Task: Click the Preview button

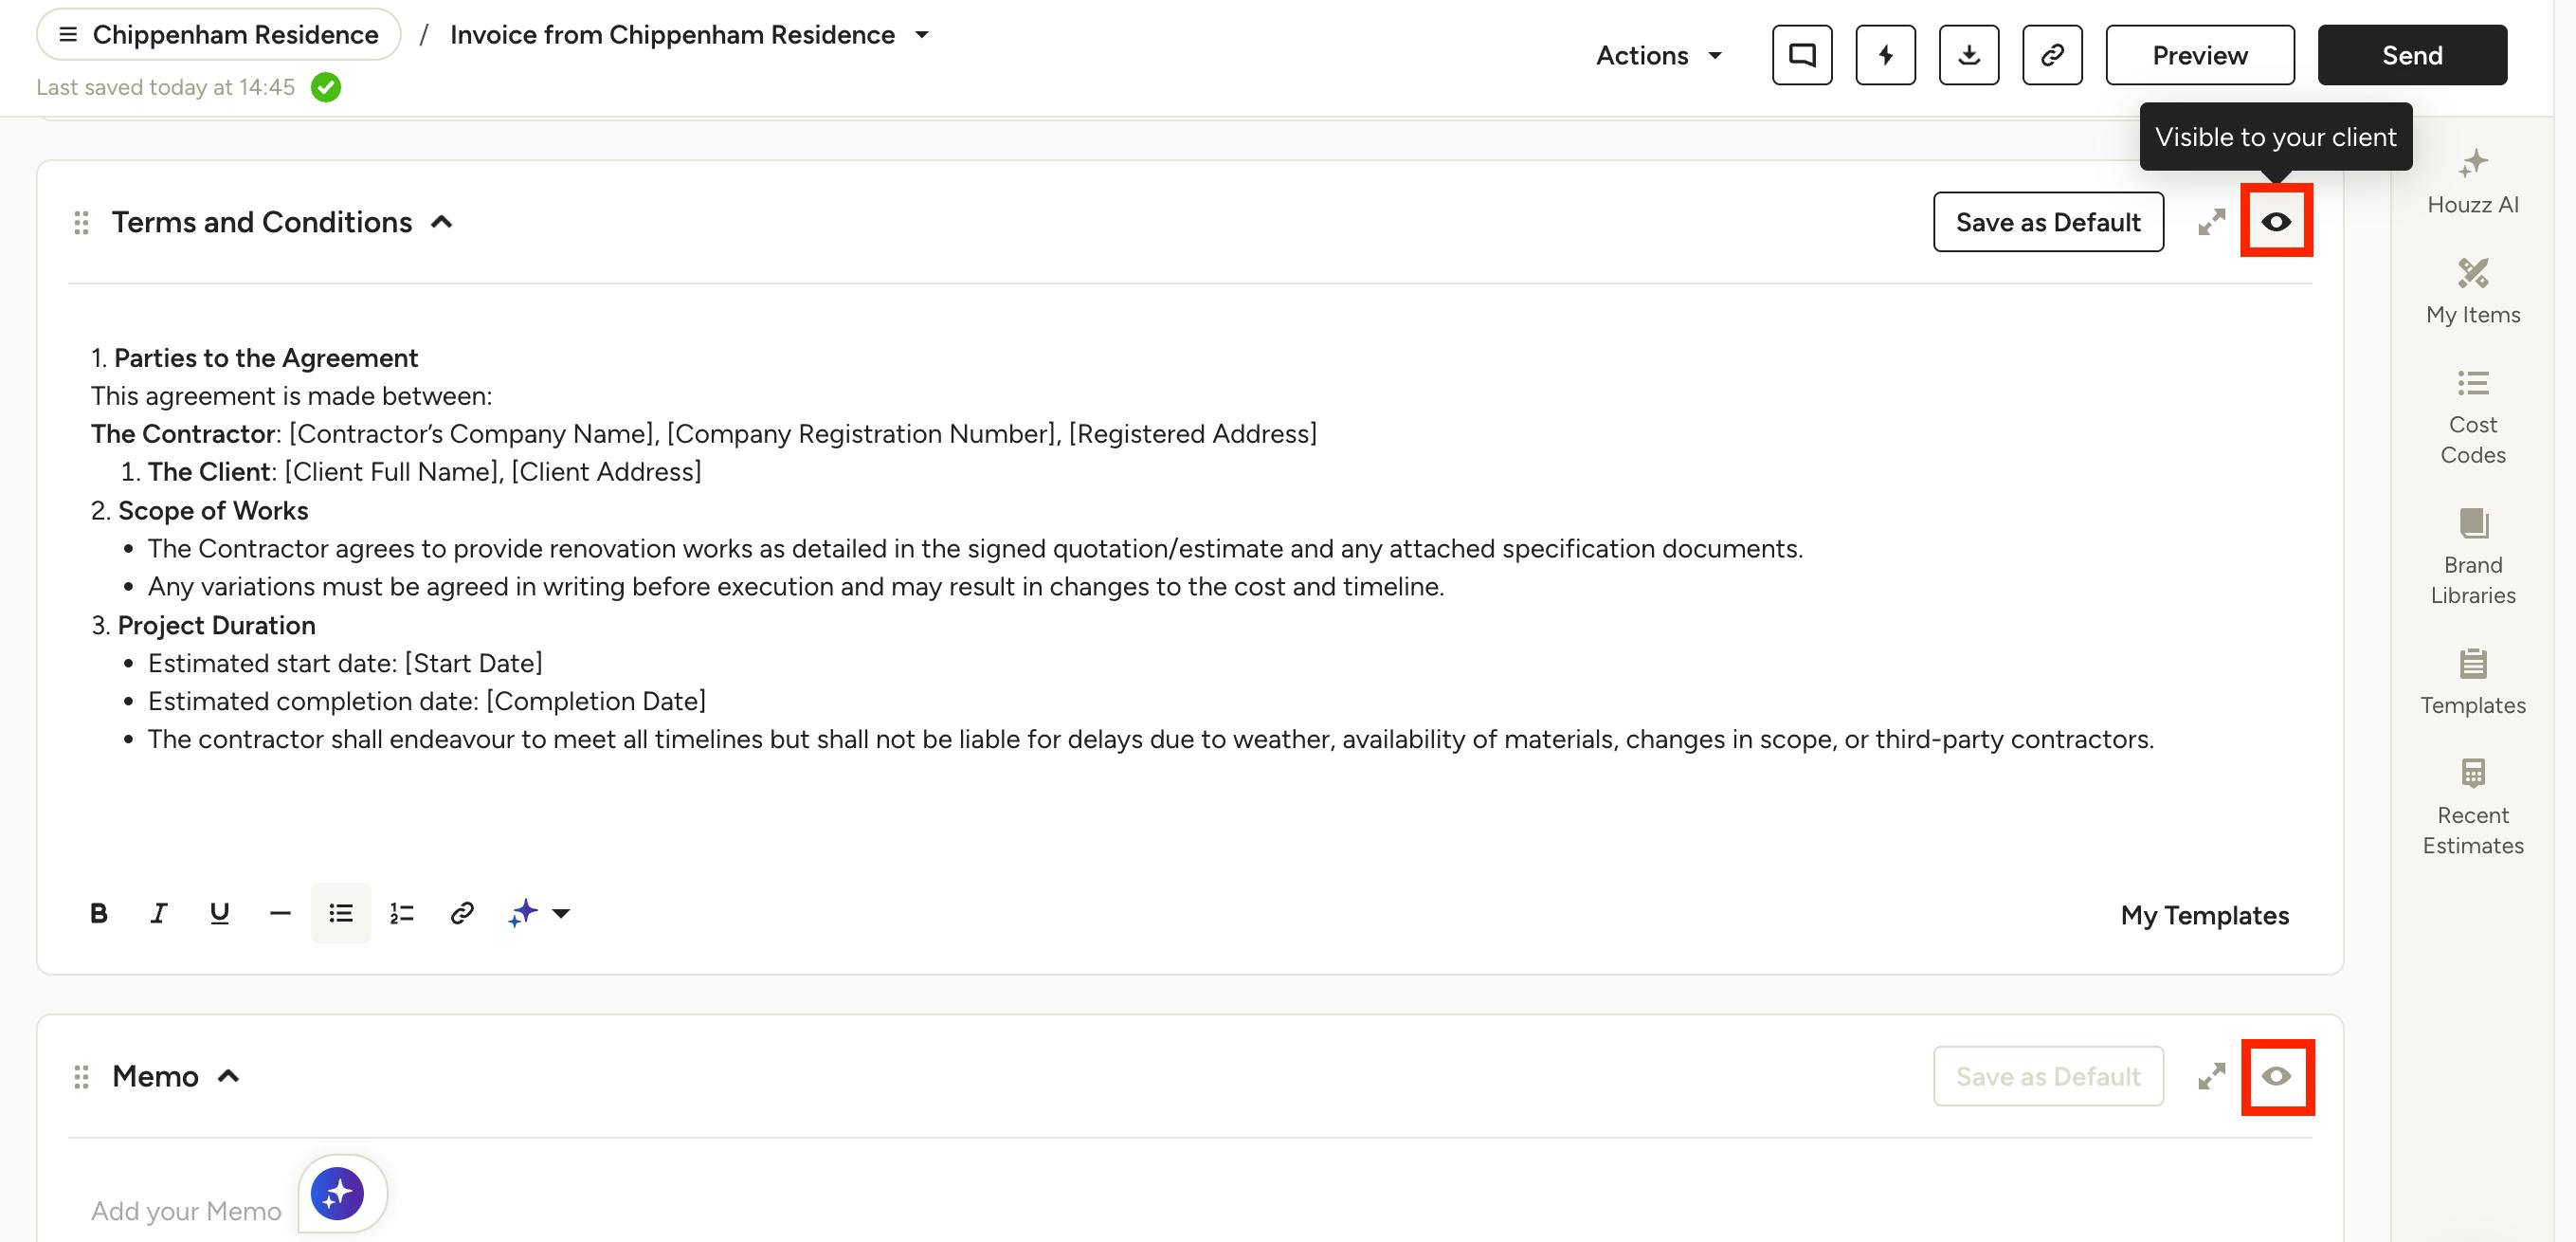Action: tap(2199, 55)
